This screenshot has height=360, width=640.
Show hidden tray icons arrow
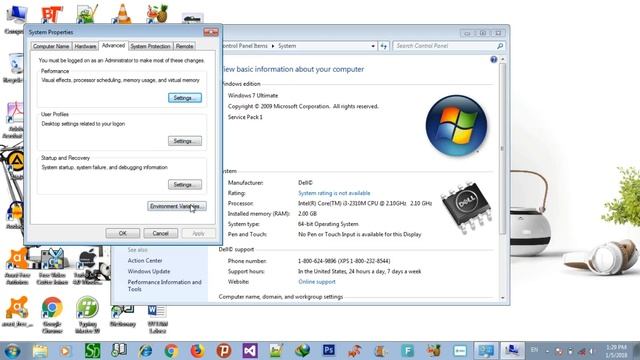click(547, 351)
